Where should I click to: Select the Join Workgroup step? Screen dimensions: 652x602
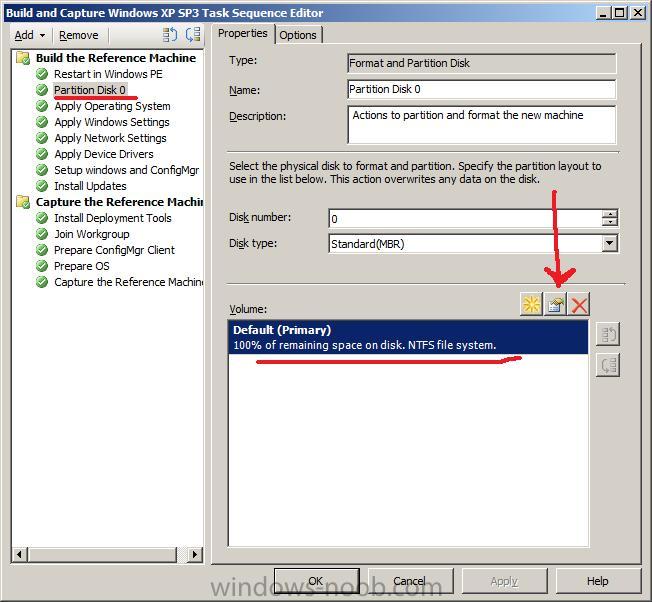click(x=91, y=234)
